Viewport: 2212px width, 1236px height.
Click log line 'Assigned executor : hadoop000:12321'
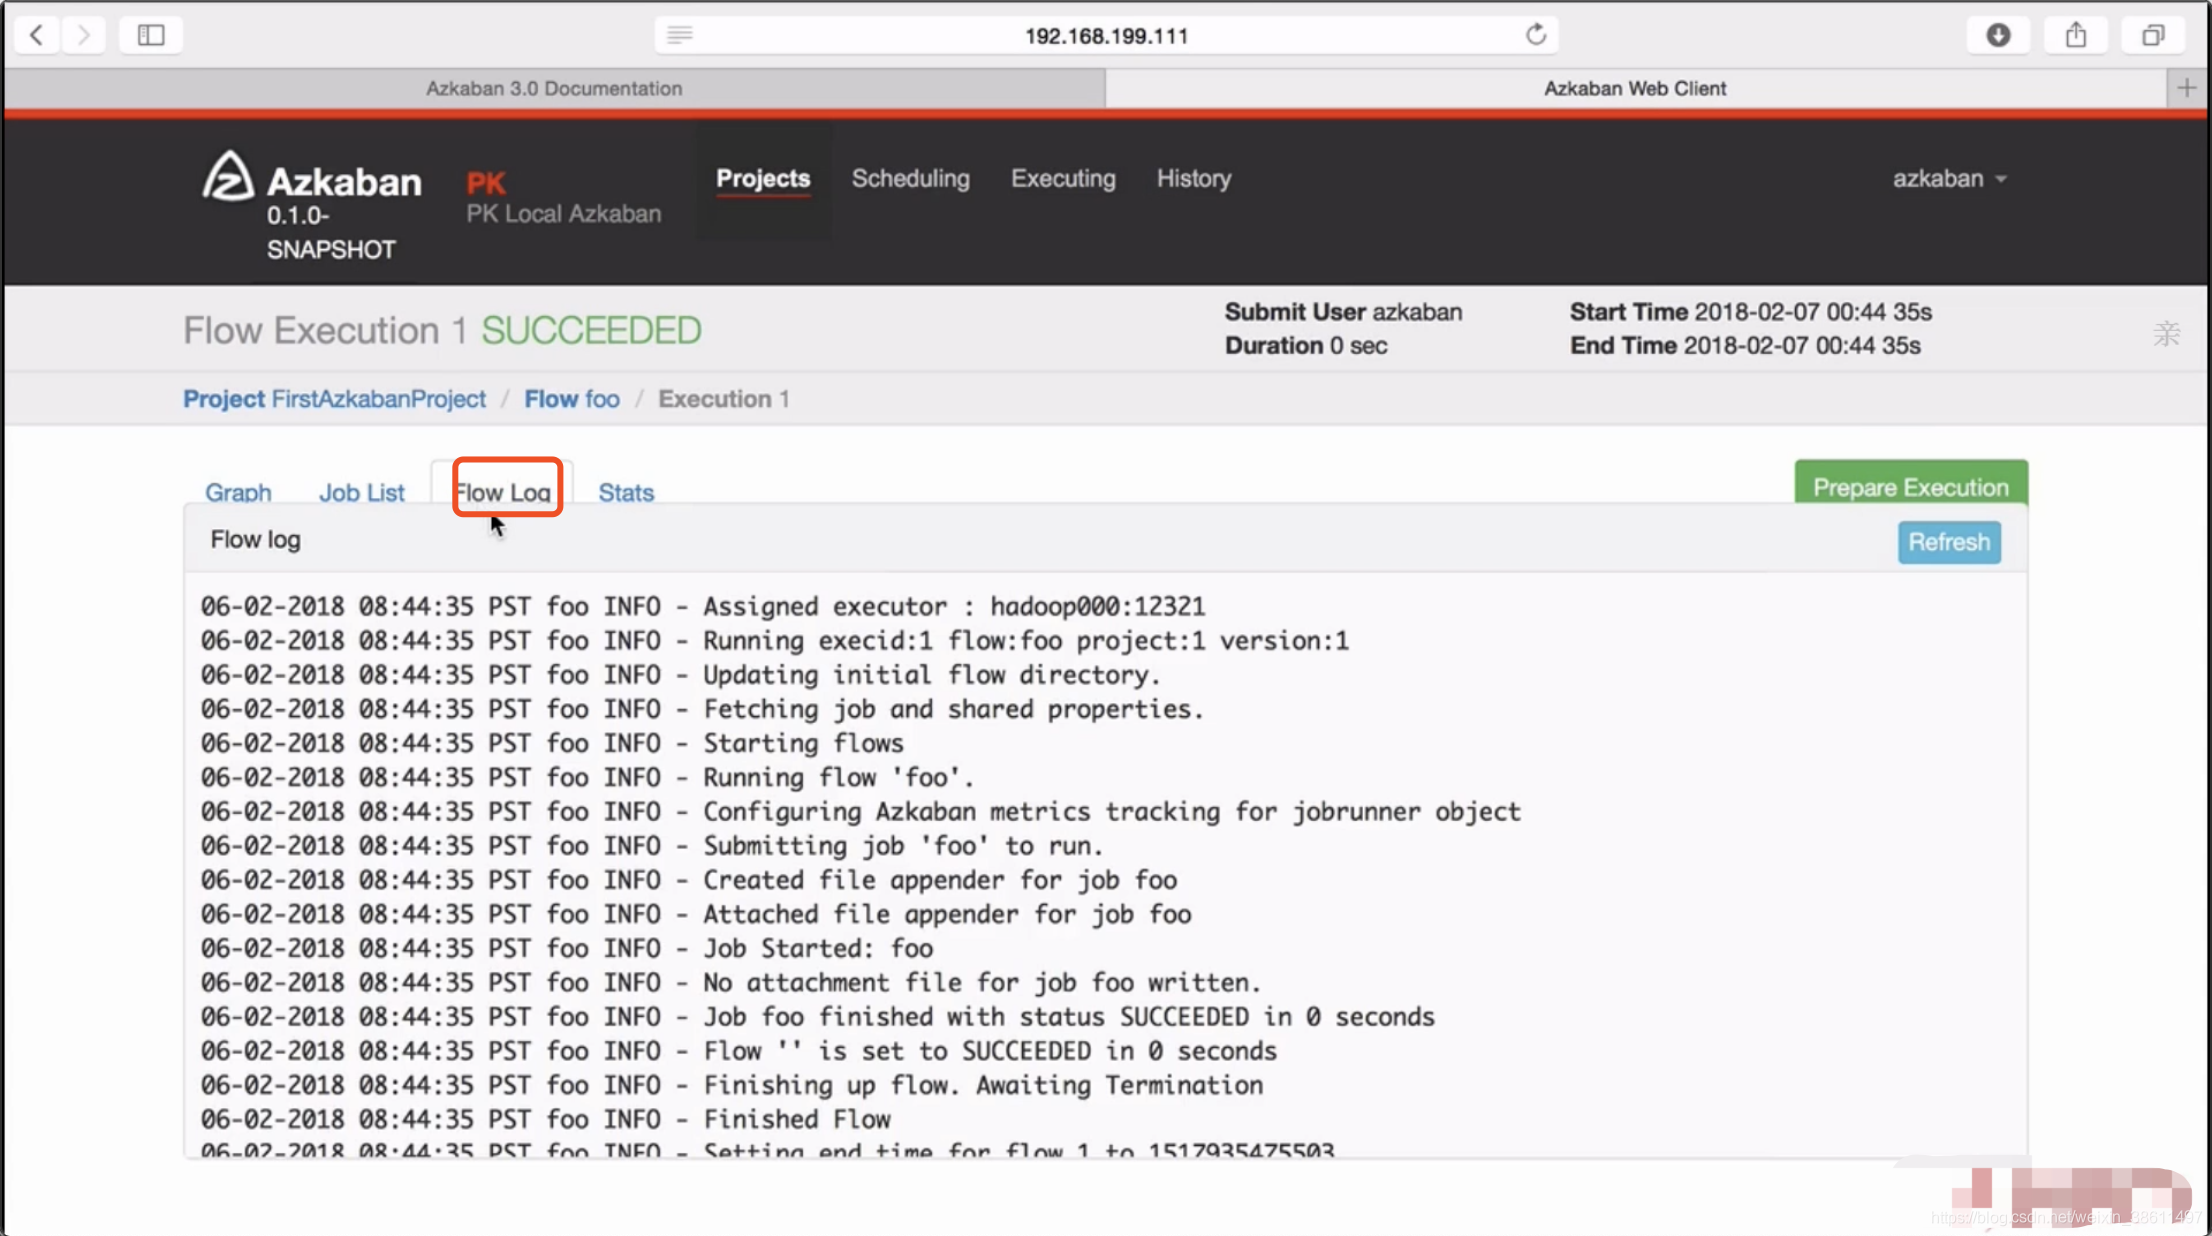[703, 606]
